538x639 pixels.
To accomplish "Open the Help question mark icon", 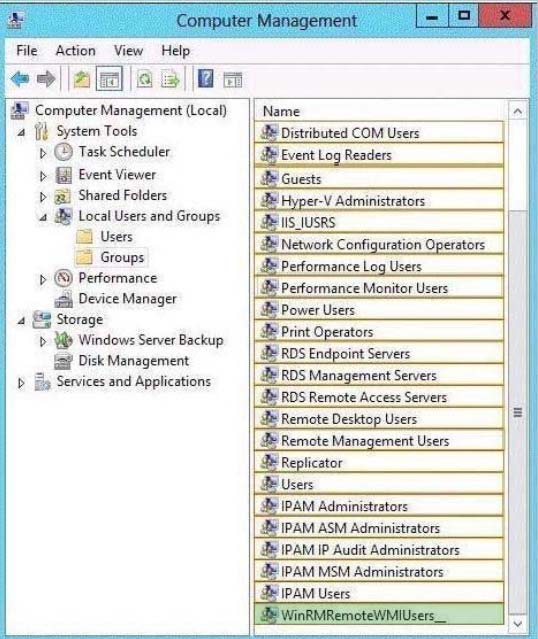I will 206,79.
